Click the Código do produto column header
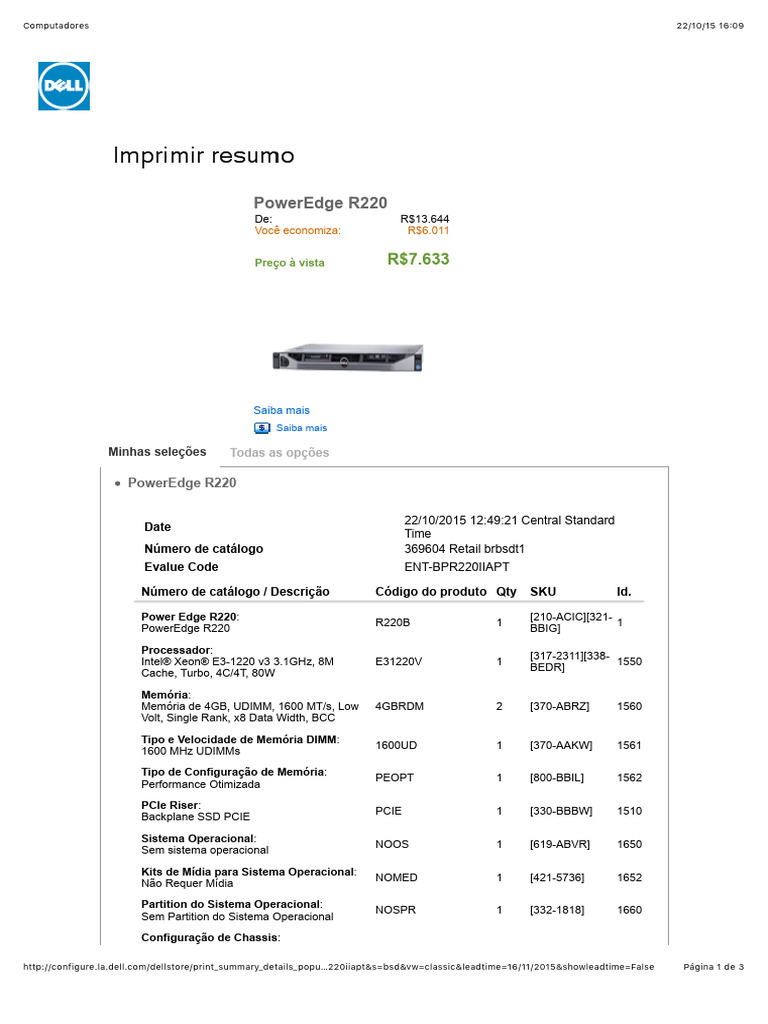The image size is (768, 1024). click(x=430, y=592)
